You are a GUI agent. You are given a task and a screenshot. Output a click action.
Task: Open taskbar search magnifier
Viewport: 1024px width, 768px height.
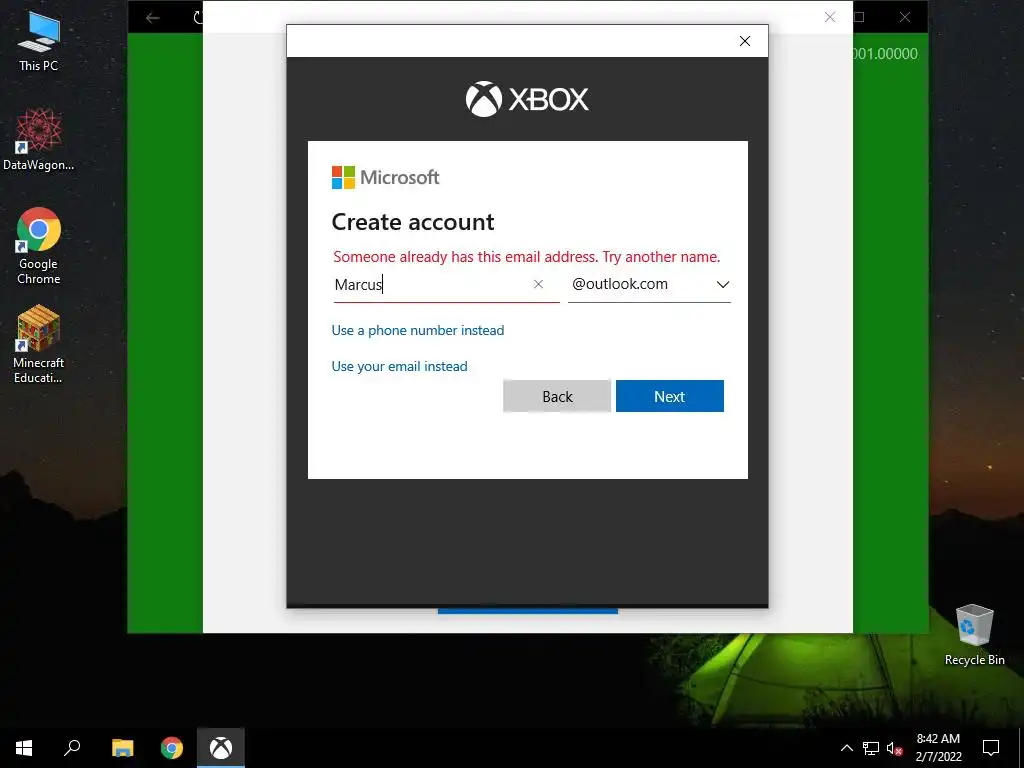[x=72, y=748]
